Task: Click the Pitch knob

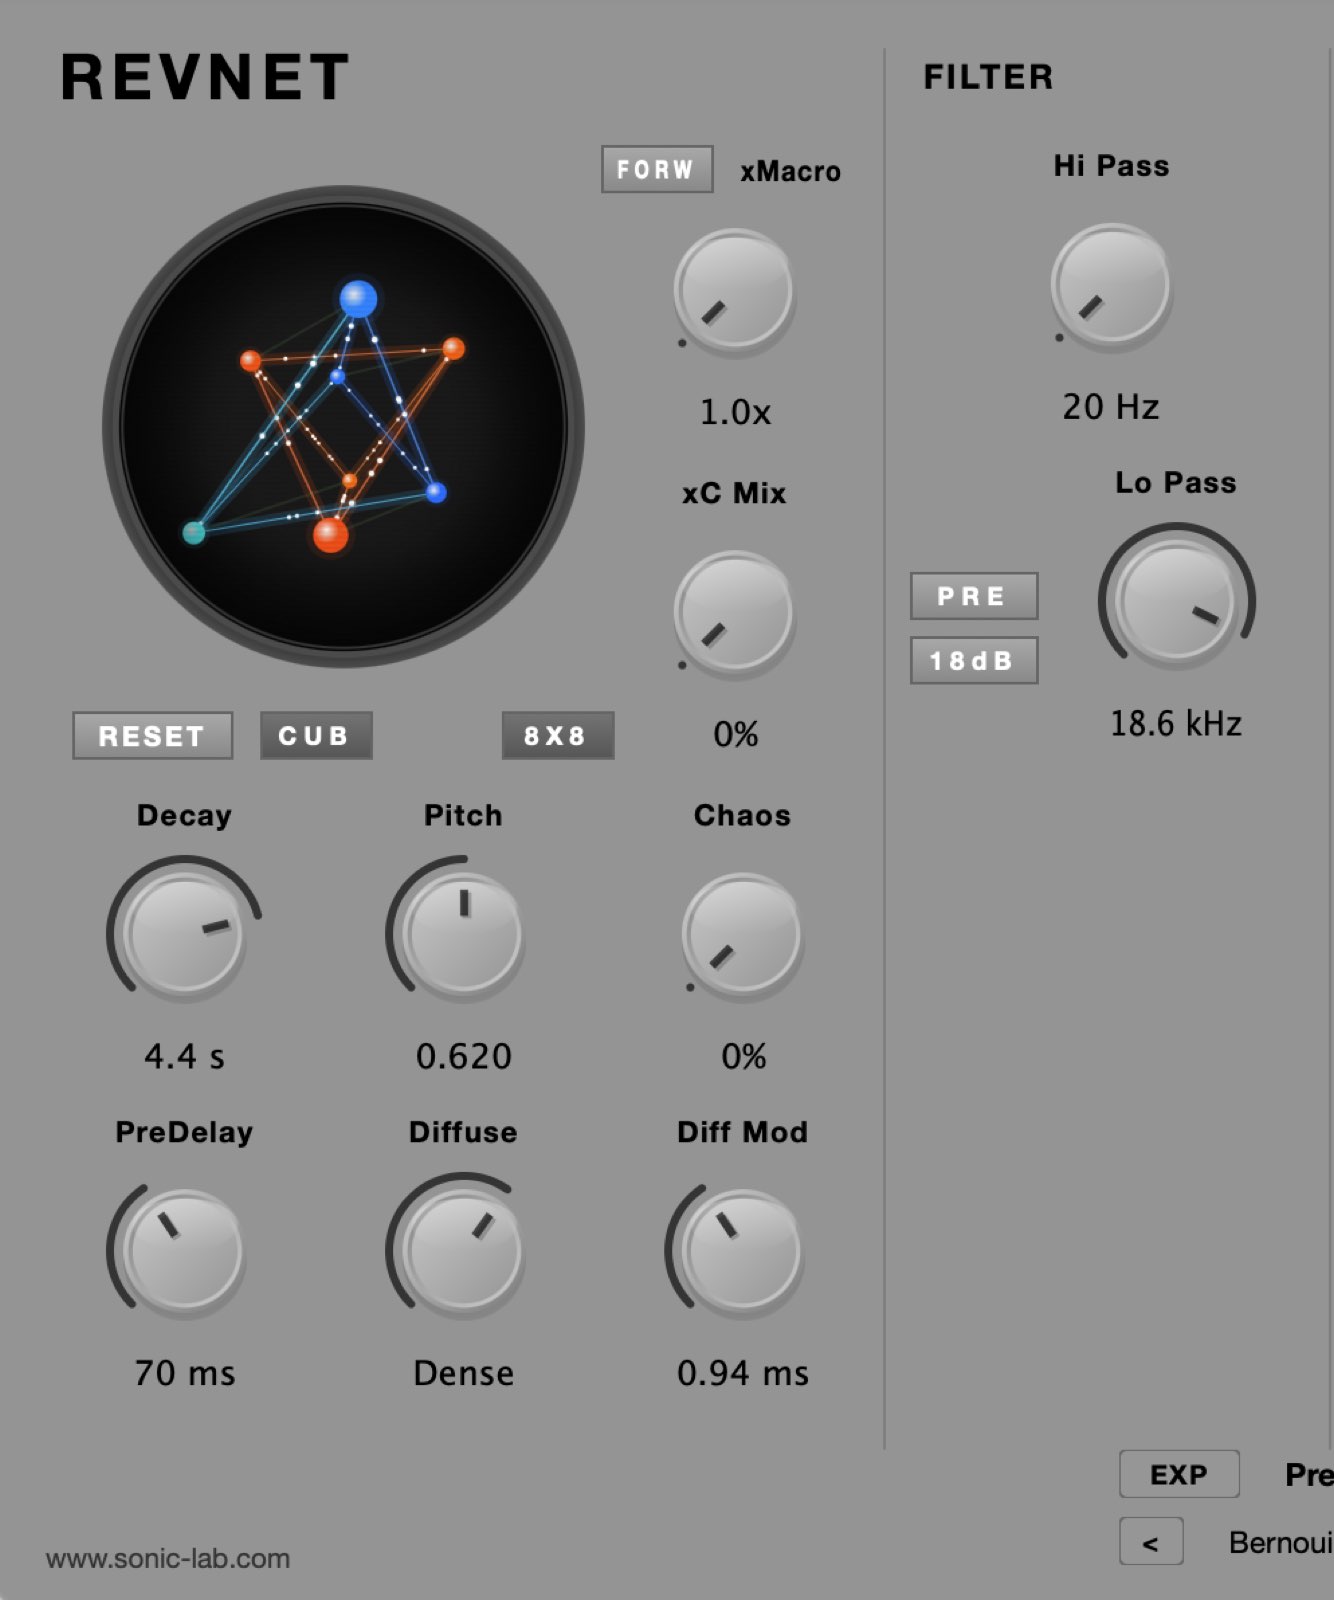Action: 463,933
